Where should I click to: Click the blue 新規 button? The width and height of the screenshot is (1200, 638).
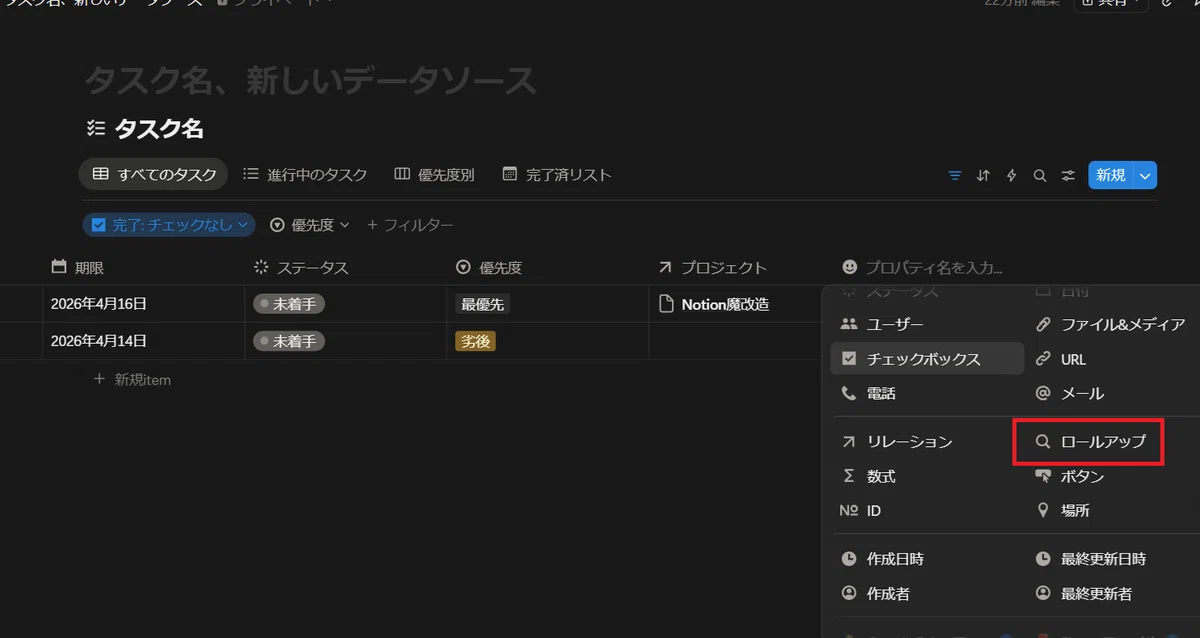coord(1110,175)
